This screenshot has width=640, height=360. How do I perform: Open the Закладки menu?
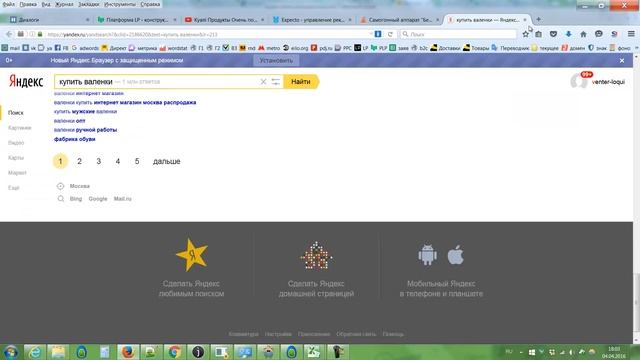click(89, 4)
